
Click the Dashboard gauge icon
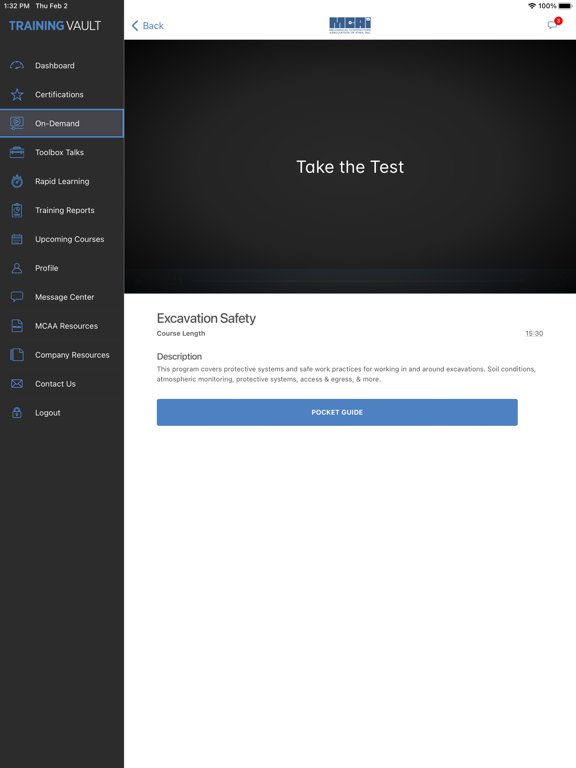click(x=17, y=66)
